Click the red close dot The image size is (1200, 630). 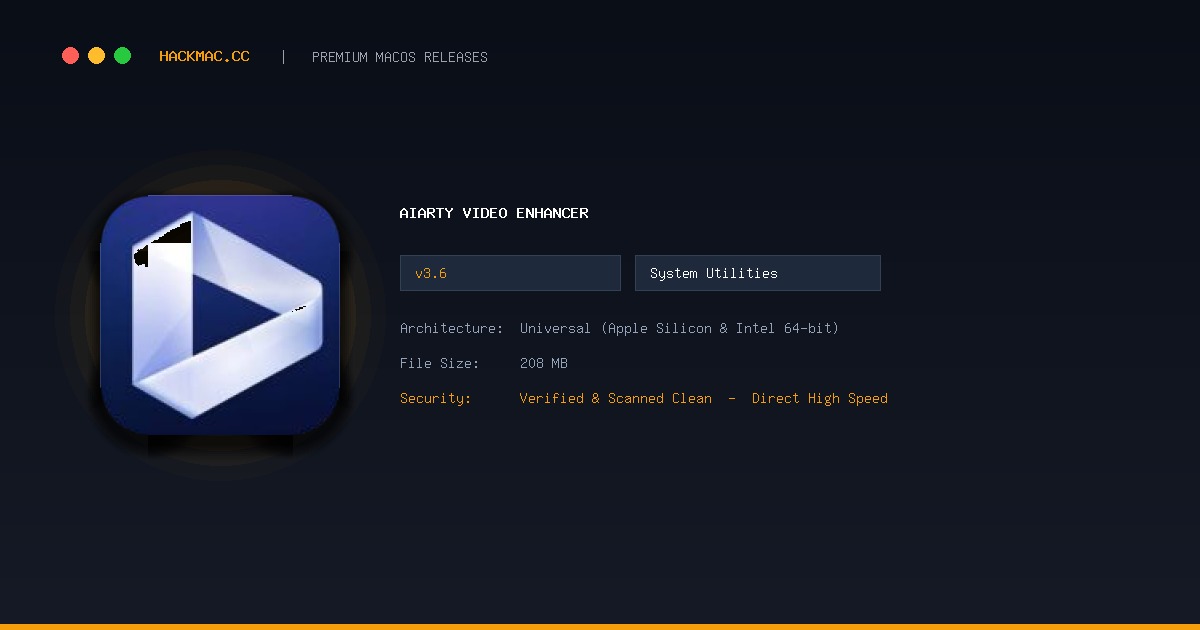pos(70,56)
